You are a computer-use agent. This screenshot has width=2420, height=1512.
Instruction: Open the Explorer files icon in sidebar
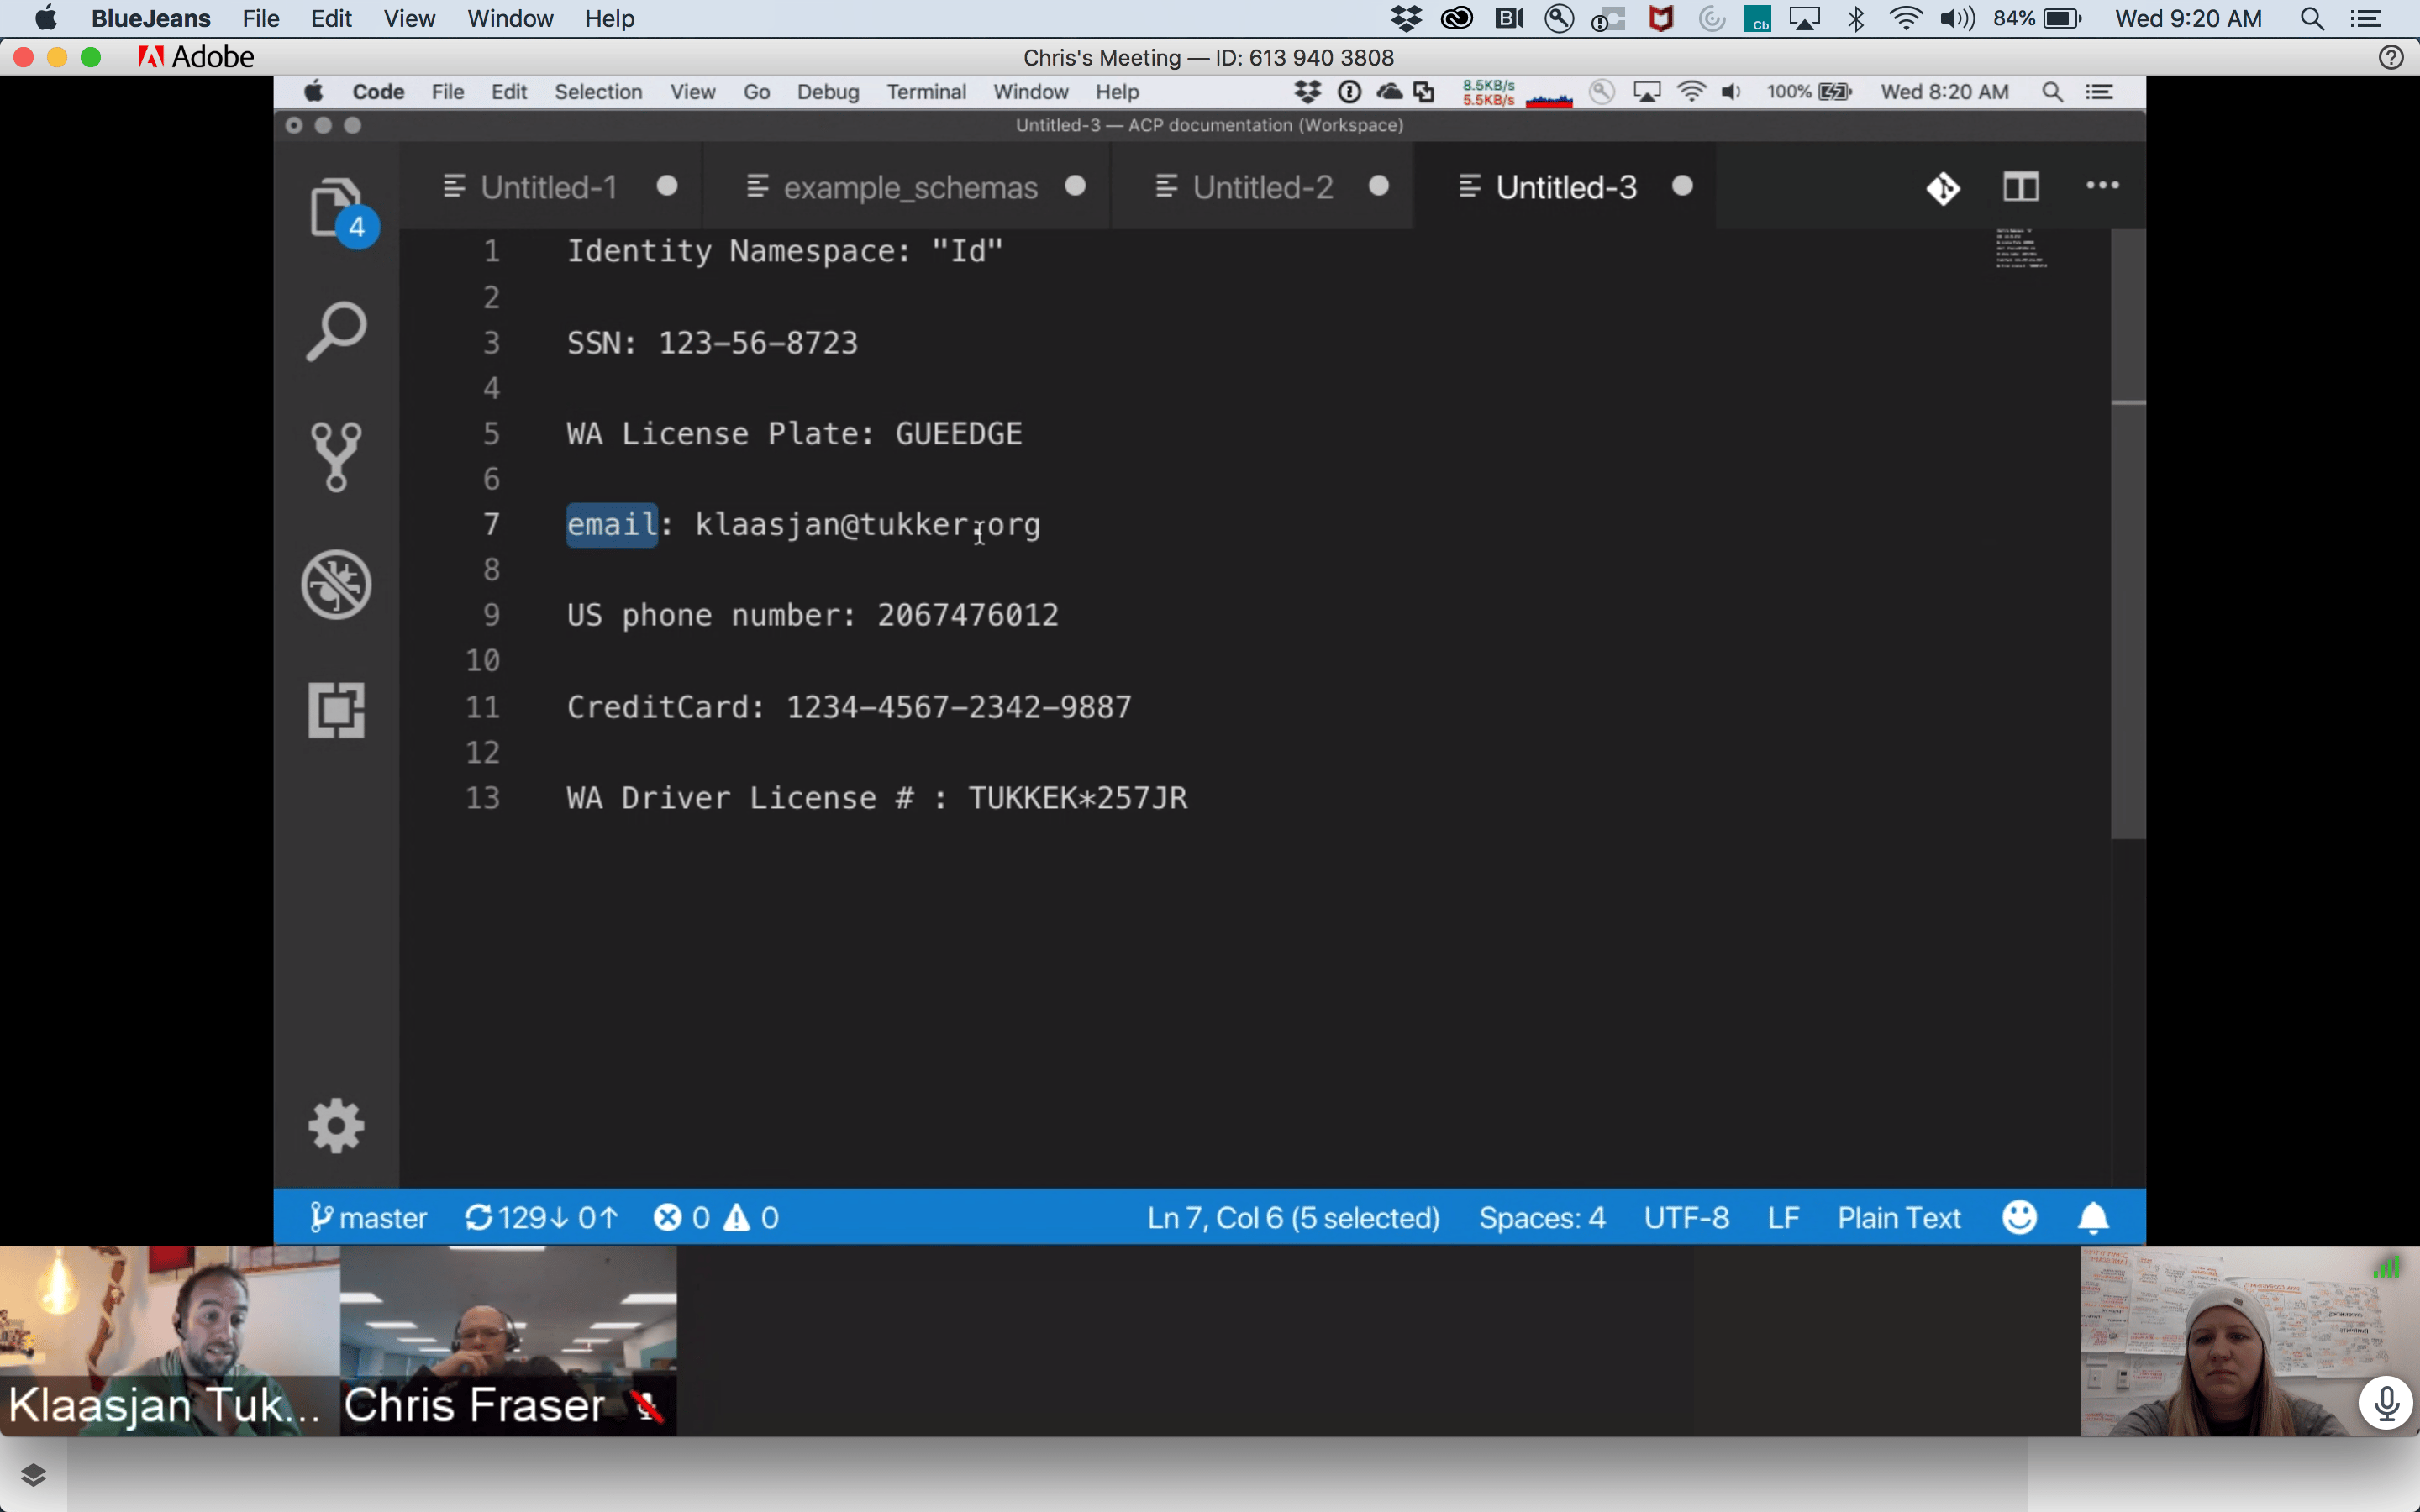[337, 209]
